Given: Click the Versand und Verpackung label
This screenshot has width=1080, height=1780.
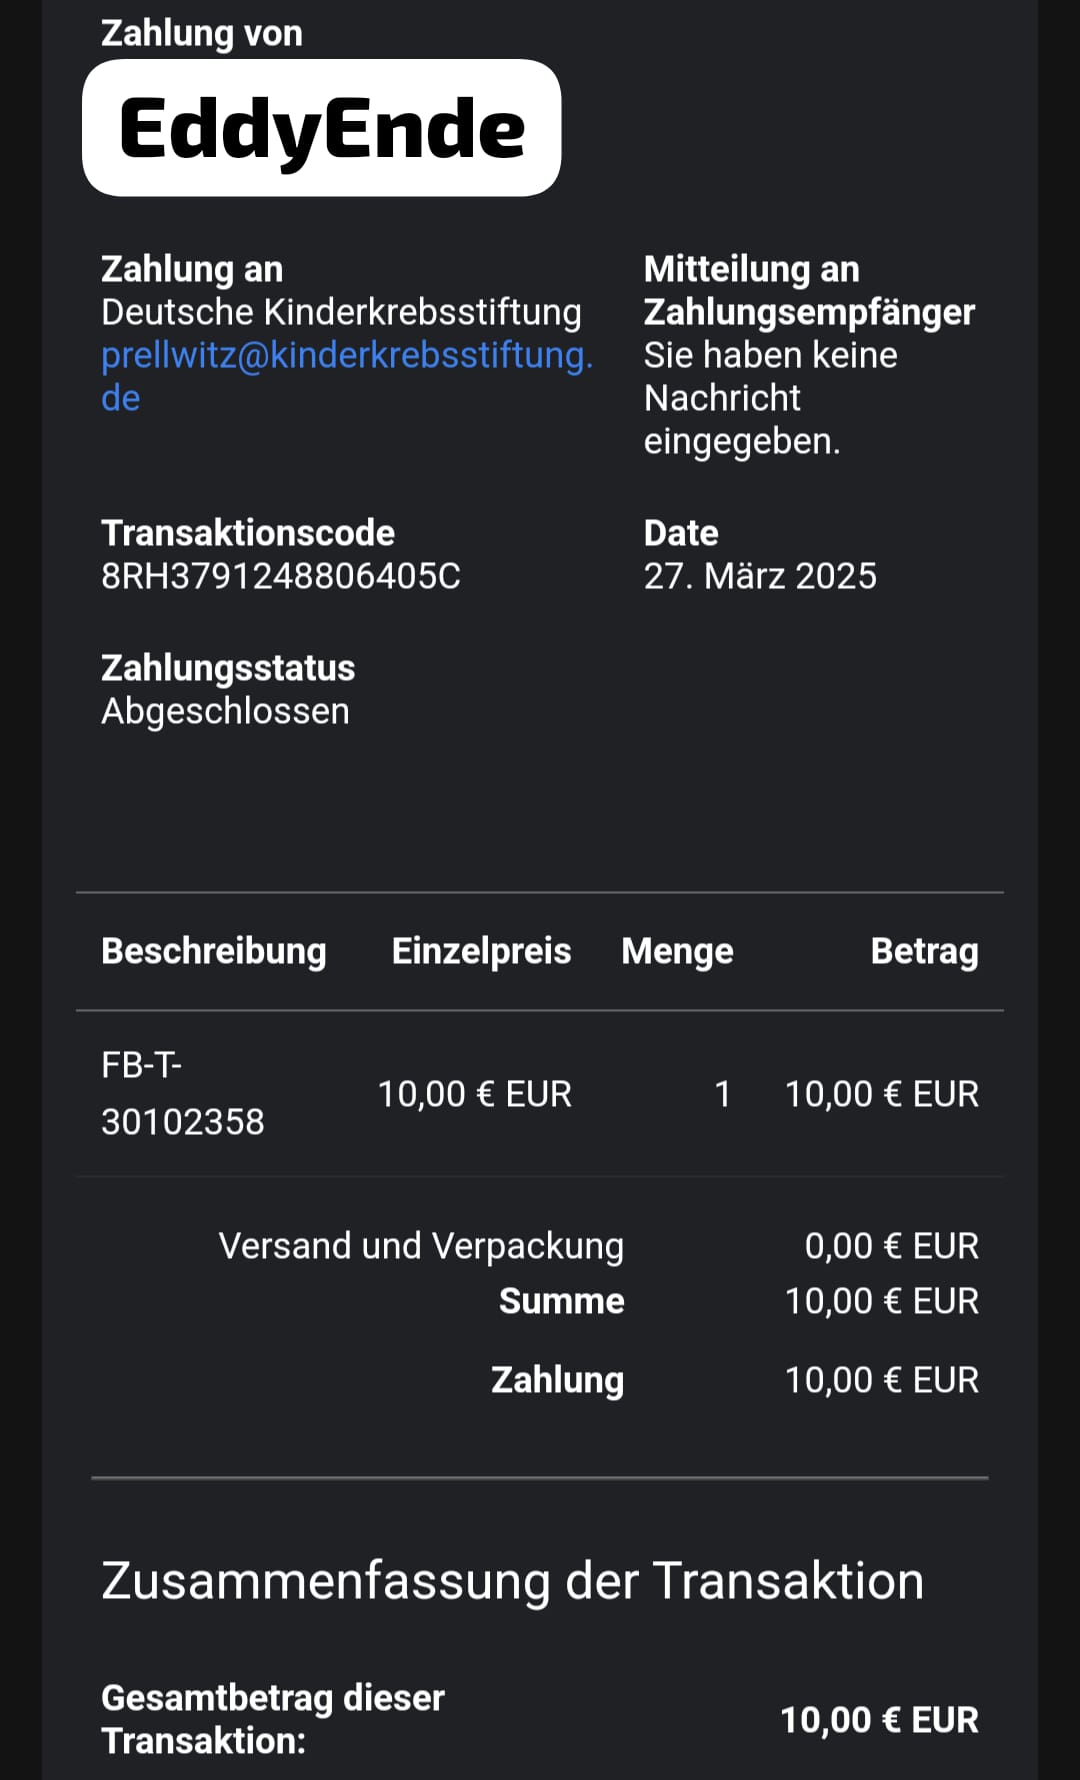Looking at the screenshot, I should click(x=421, y=1246).
